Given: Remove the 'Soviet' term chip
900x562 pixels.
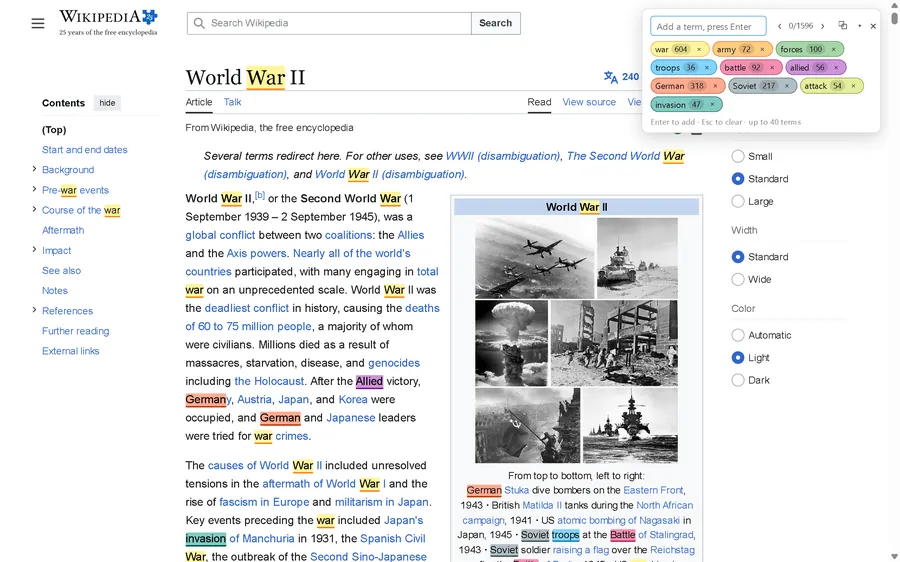Looking at the screenshot, I should coord(786,86).
